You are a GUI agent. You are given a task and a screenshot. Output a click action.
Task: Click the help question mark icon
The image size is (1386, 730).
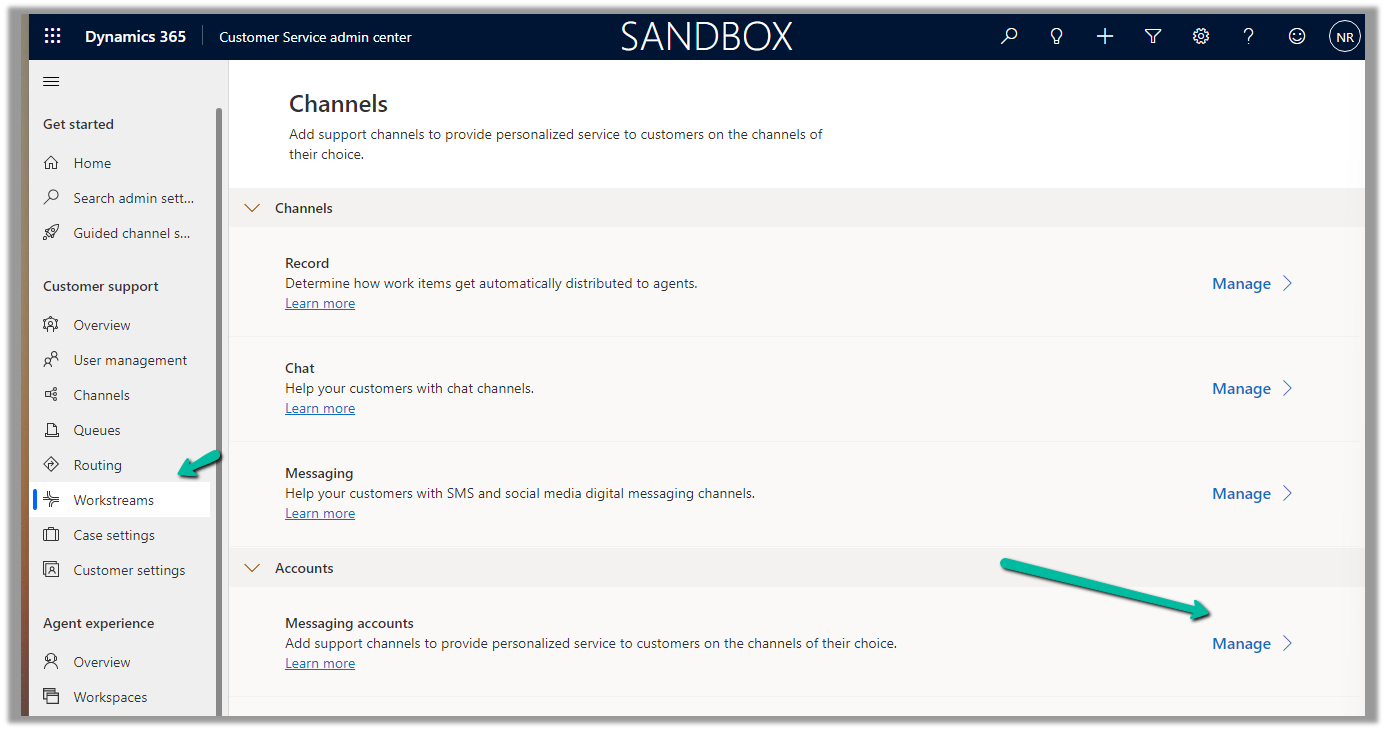point(1248,36)
